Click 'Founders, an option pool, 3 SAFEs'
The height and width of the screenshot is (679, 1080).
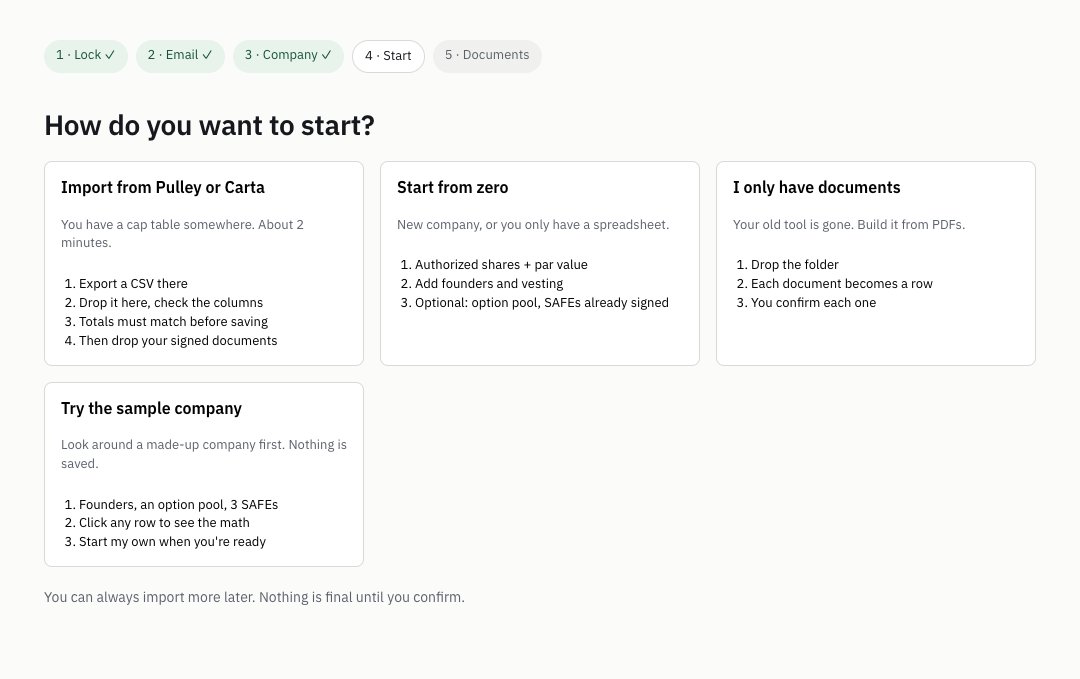(178, 505)
